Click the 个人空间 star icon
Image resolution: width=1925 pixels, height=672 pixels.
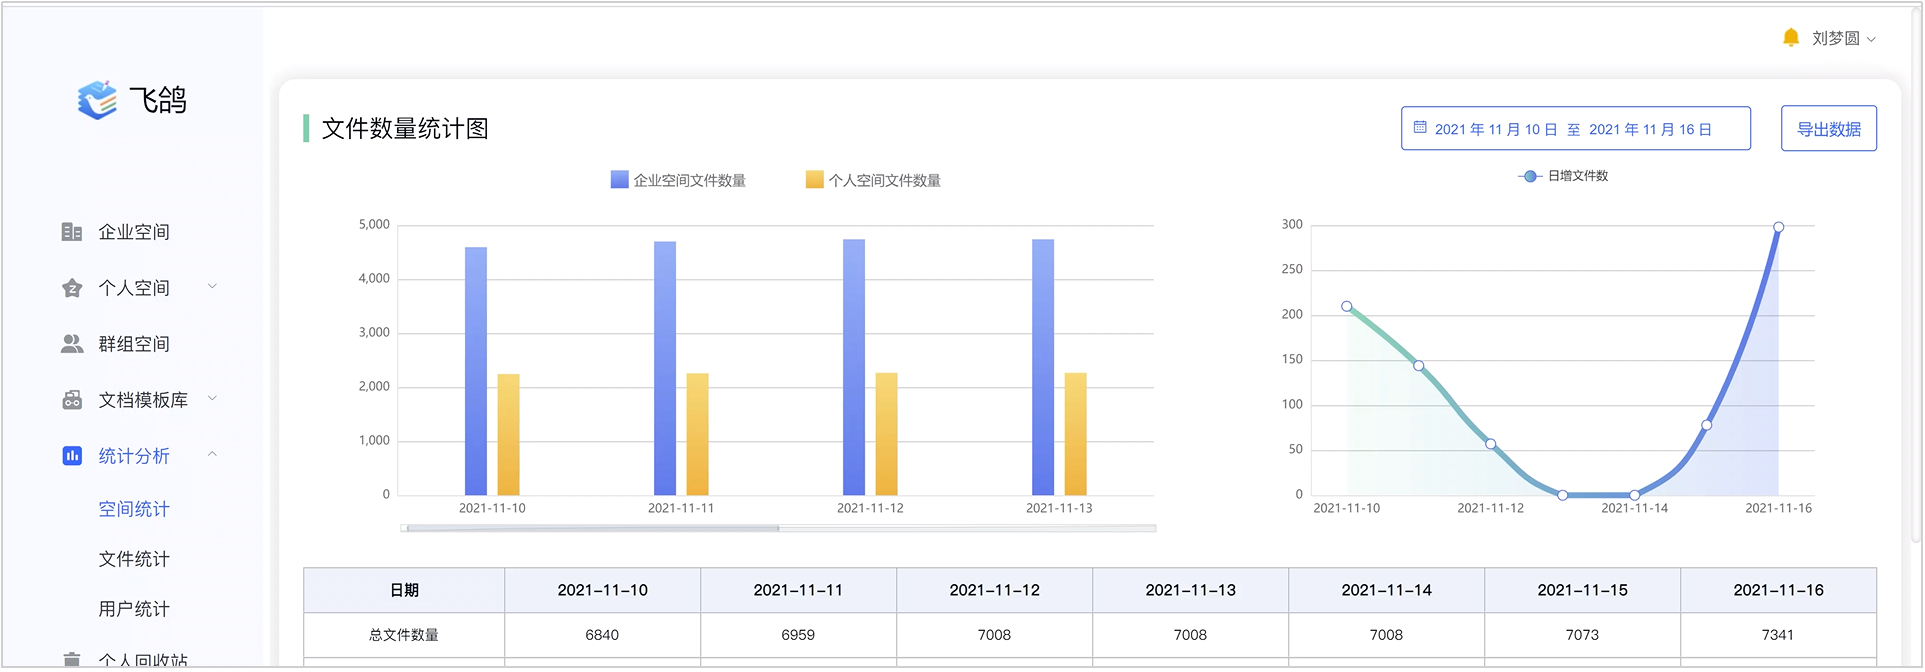pos(72,288)
